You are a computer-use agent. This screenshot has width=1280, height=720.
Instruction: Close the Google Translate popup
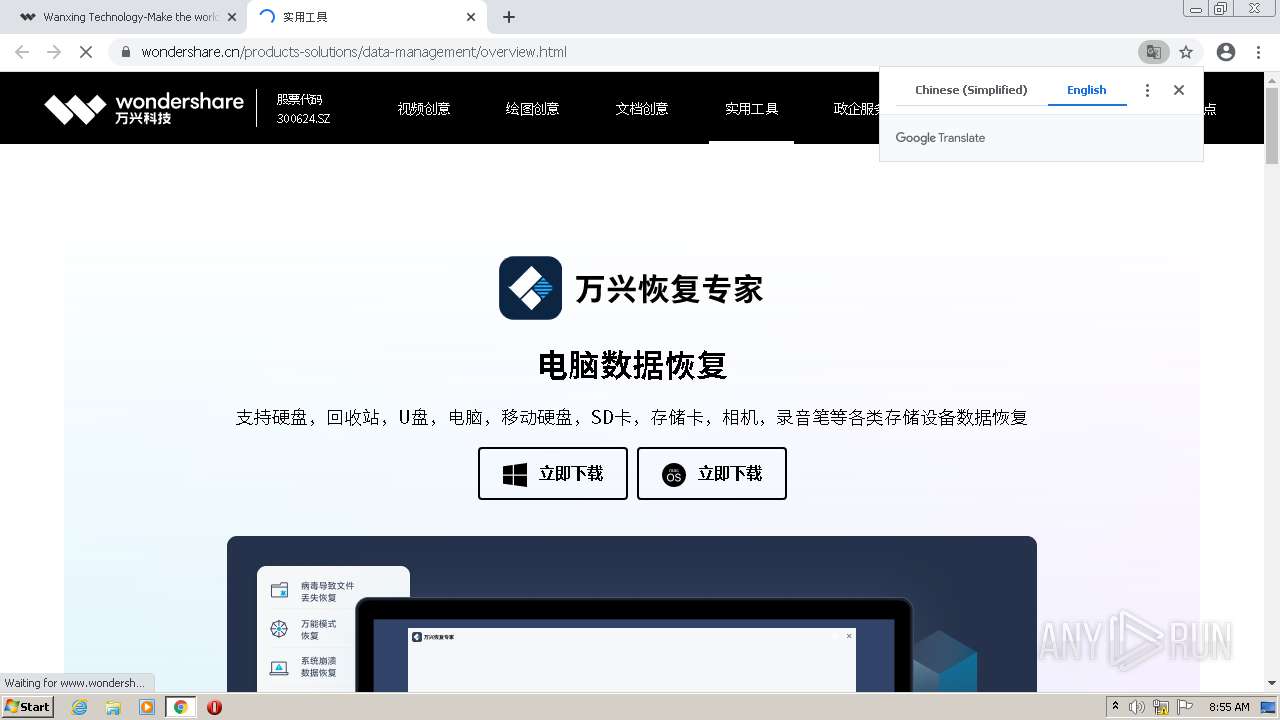(1179, 90)
